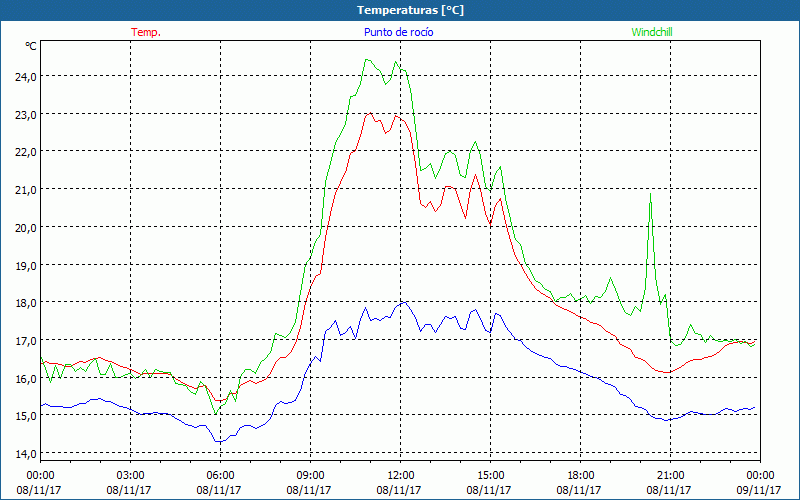Click the 20,0 y-axis value
The height and width of the screenshot is (500, 800).
(x=27, y=228)
